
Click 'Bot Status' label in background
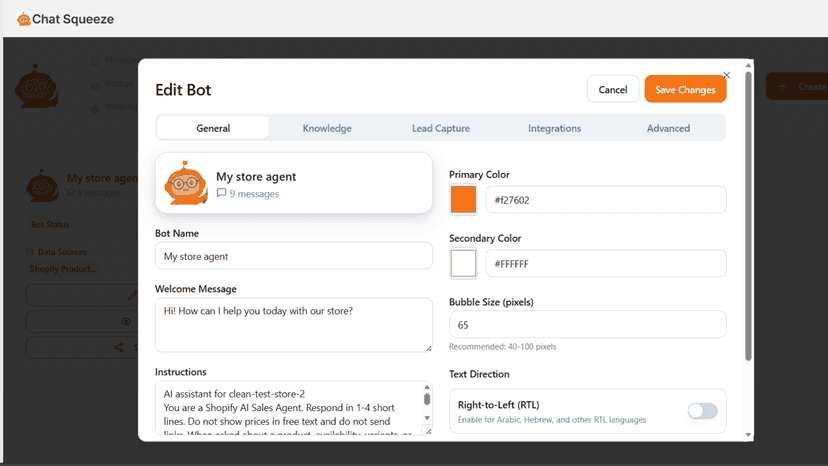click(50, 224)
